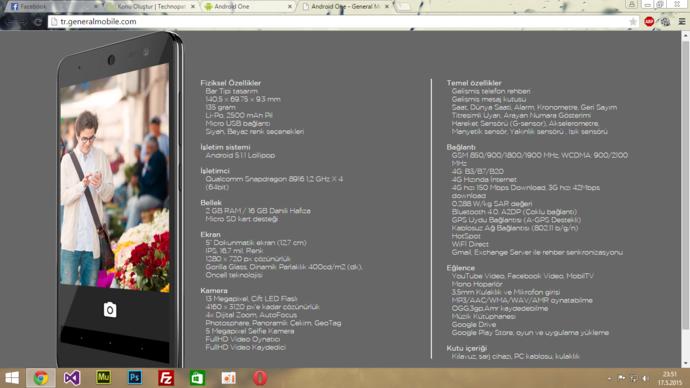The width and height of the screenshot is (690, 388).
Task: Open the Windows Store taskbar icon
Action: point(197,378)
